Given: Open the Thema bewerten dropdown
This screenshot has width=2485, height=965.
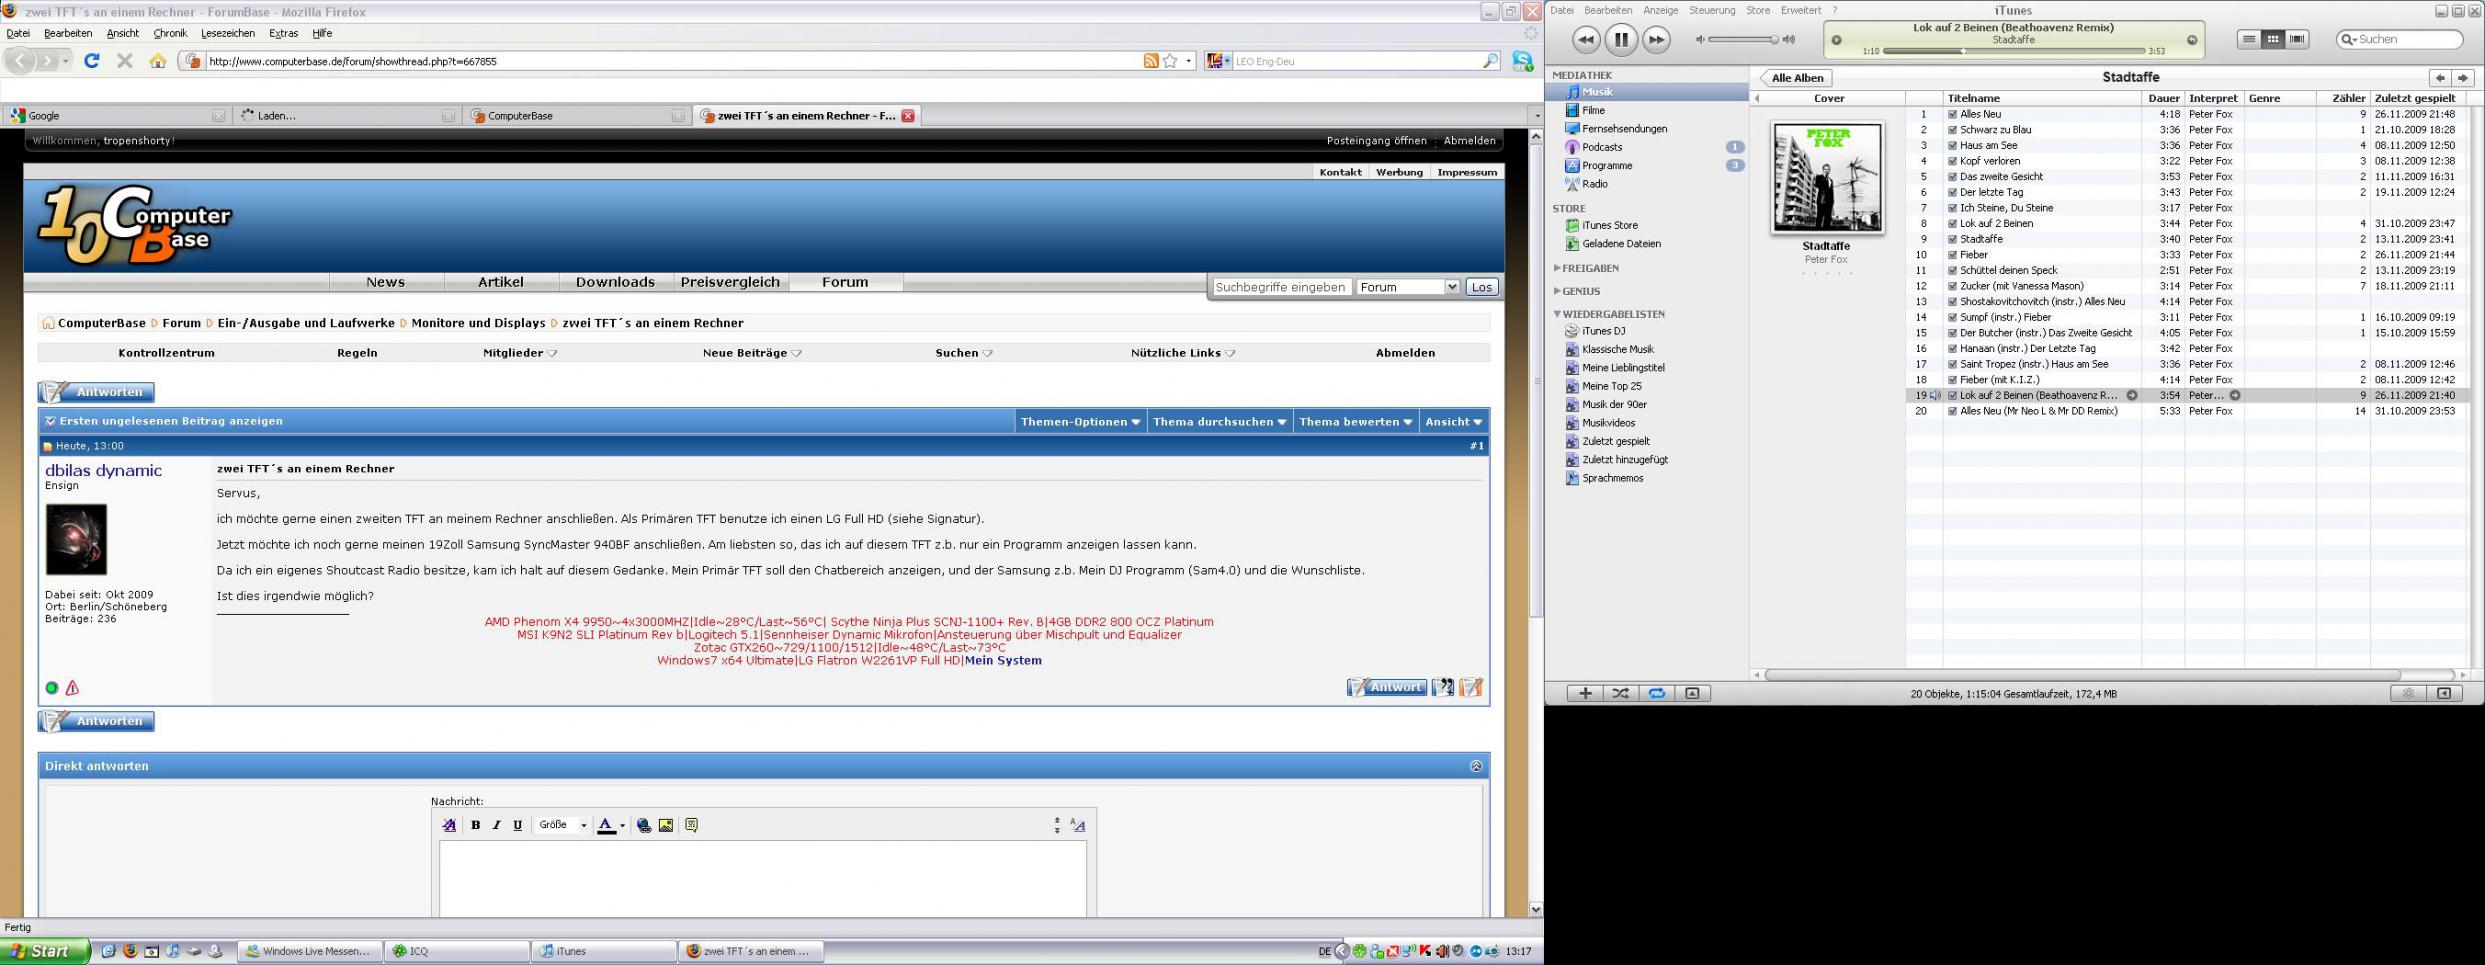Looking at the screenshot, I should (1356, 422).
